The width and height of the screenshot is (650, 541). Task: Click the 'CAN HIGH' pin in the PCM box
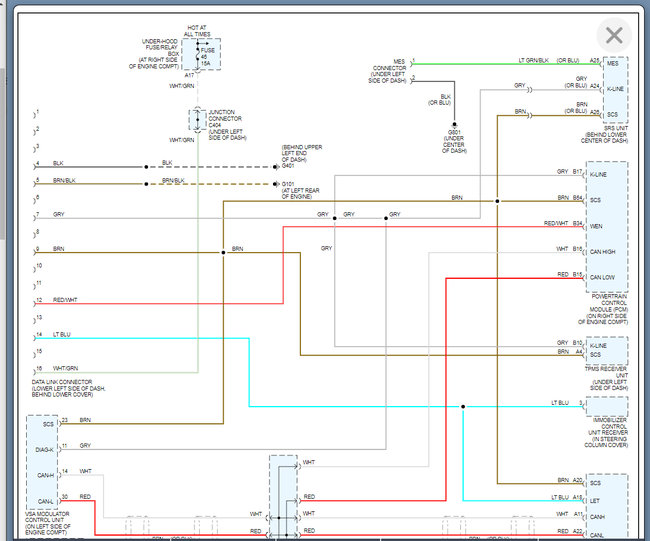602,252
